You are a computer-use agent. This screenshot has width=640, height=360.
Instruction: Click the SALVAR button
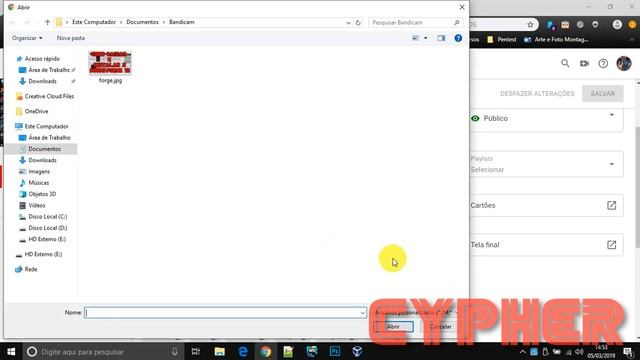click(x=602, y=93)
